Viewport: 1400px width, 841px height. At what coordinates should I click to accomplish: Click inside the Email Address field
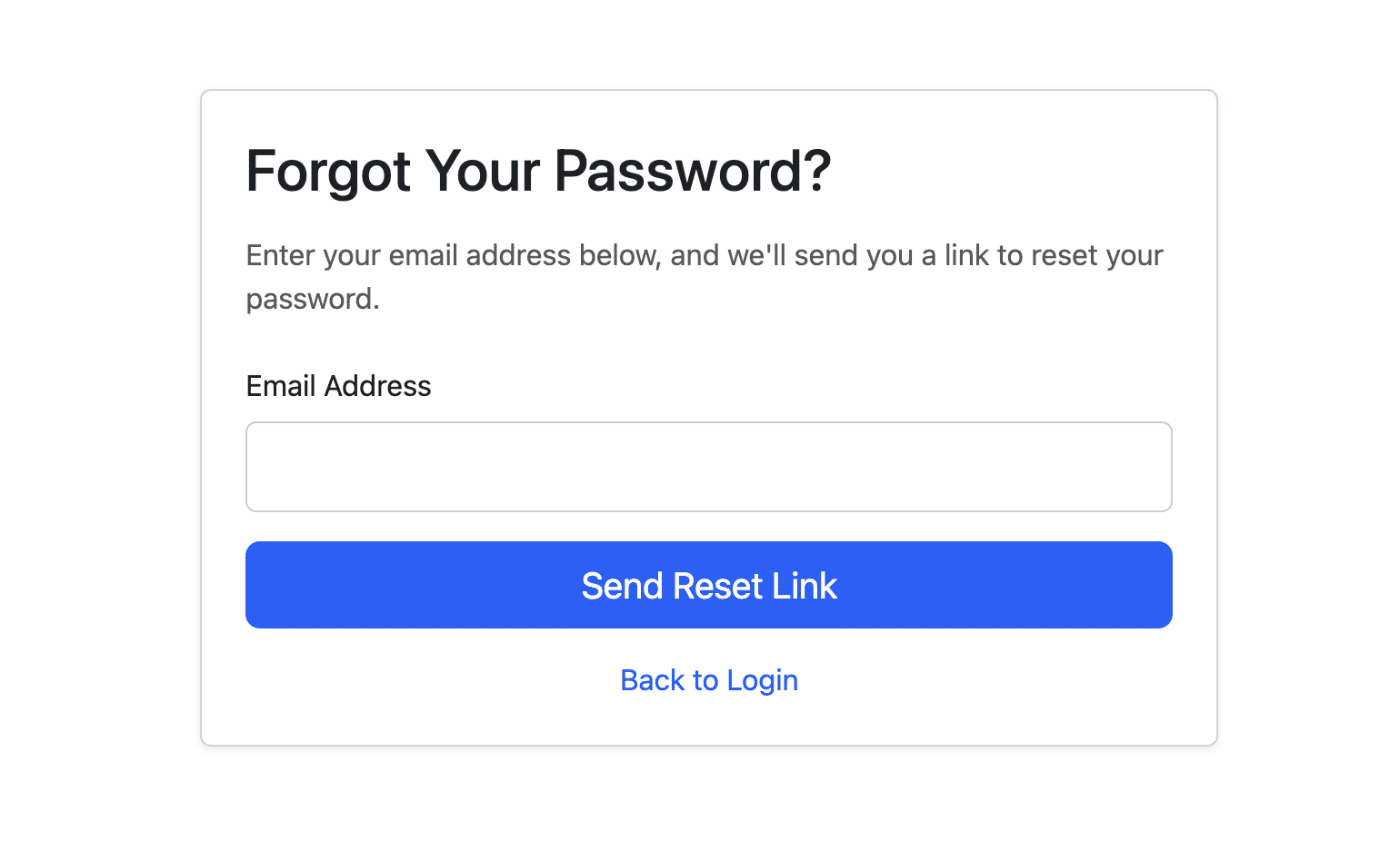708,466
